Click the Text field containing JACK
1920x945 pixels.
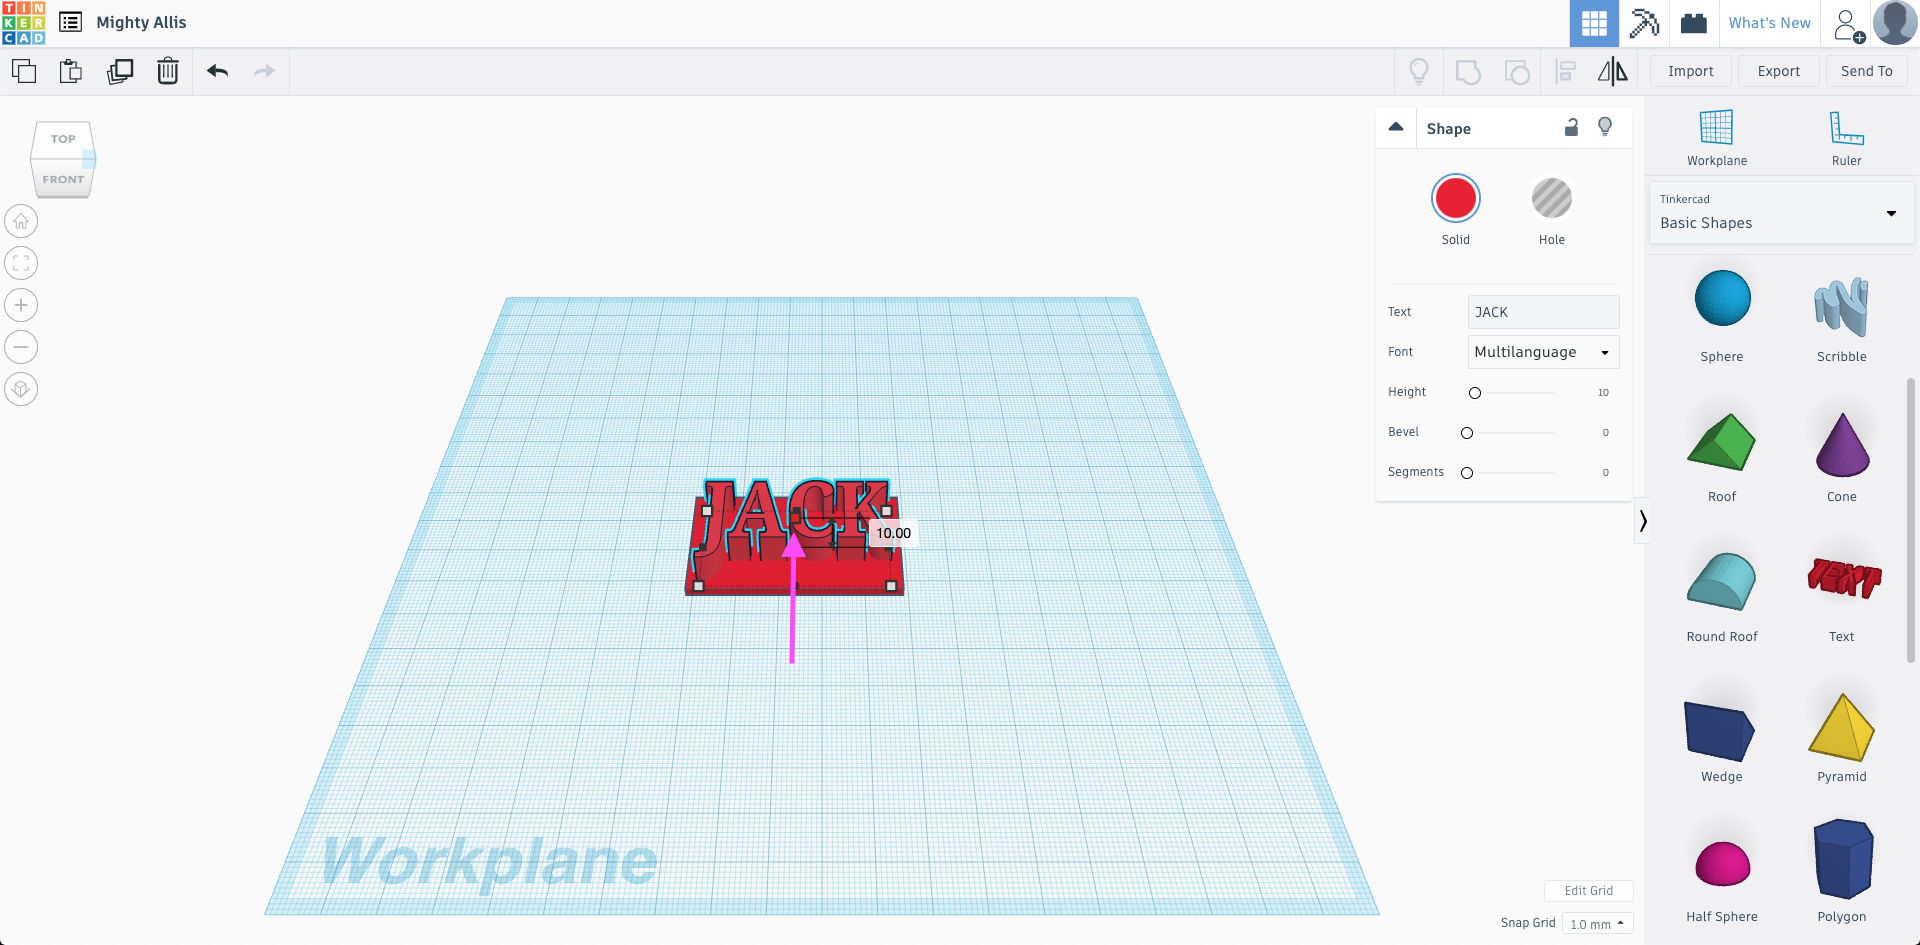tap(1542, 312)
